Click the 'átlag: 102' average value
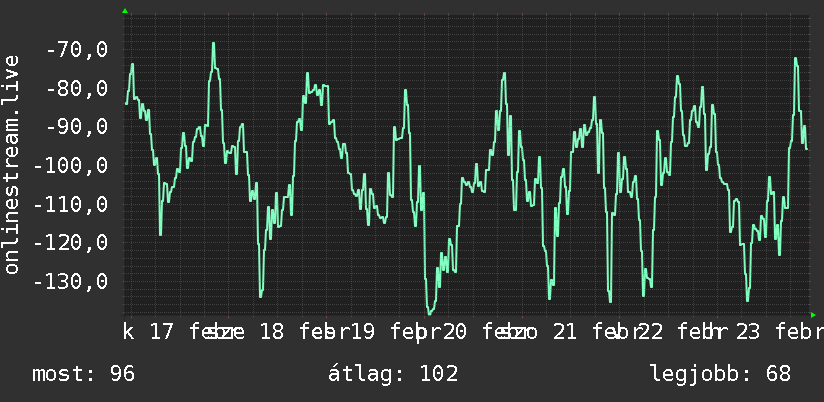The width and height of the screenshot is (824, 402). pos(393,374)
